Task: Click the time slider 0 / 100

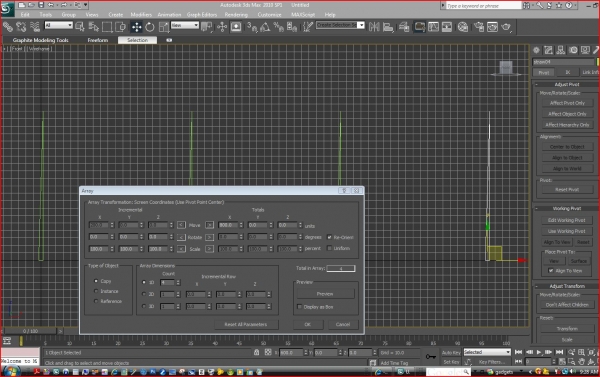Action: 30,331
